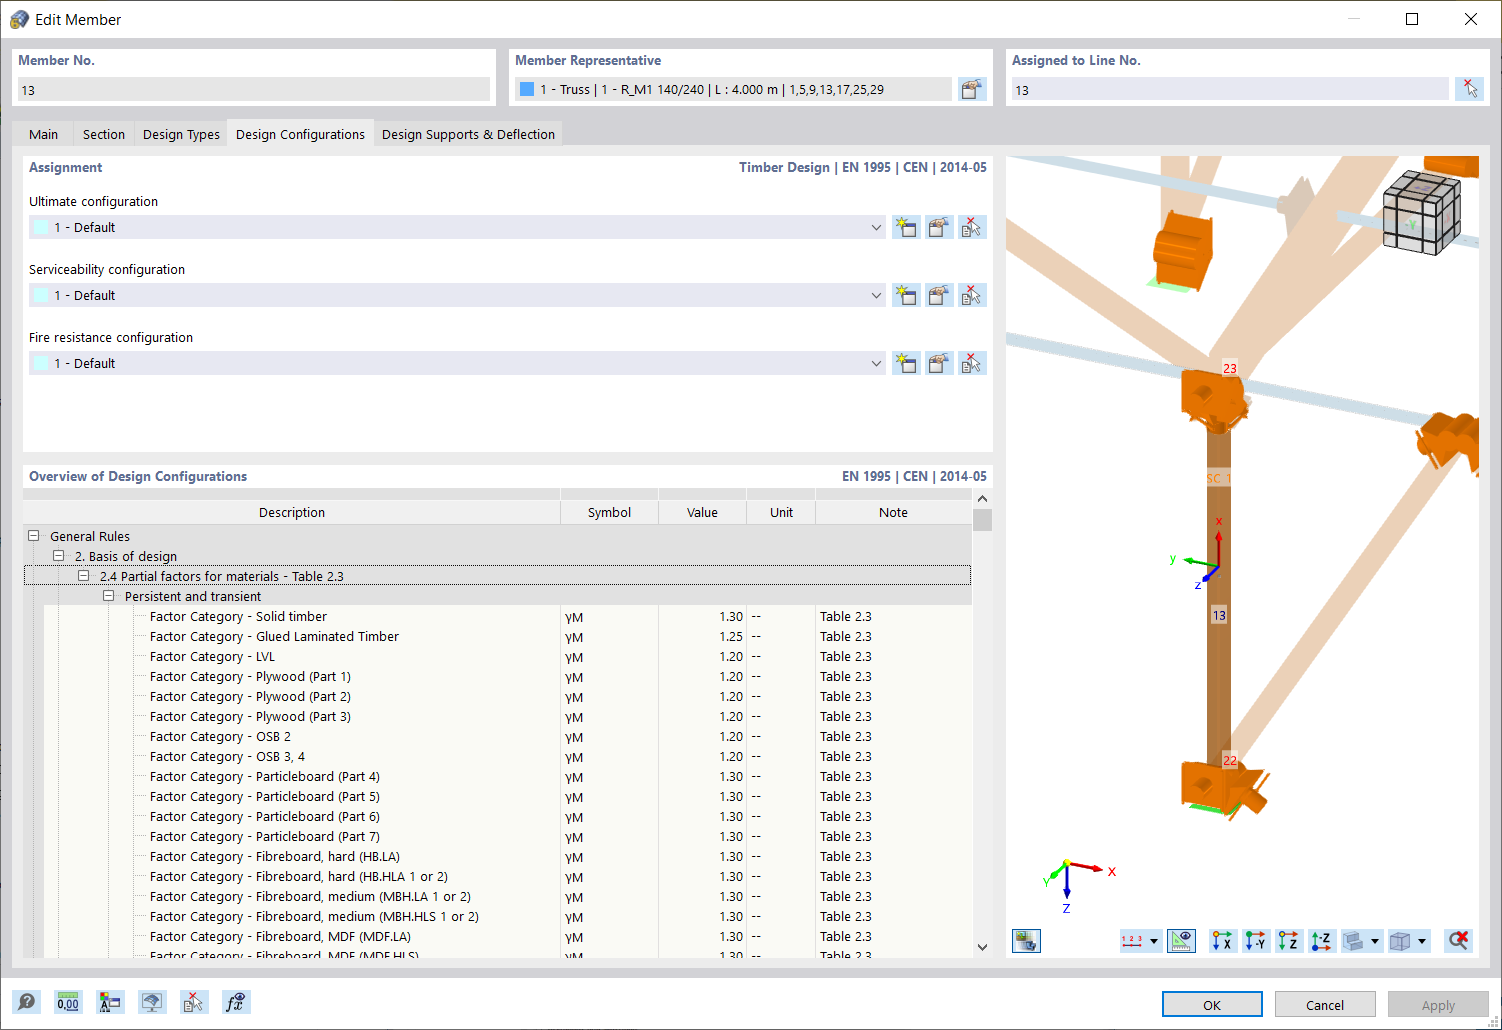Click the Apply button
The height and width of the screenshot is (1030, 1502).
pyautogui.click(x=1438, y=1005)
